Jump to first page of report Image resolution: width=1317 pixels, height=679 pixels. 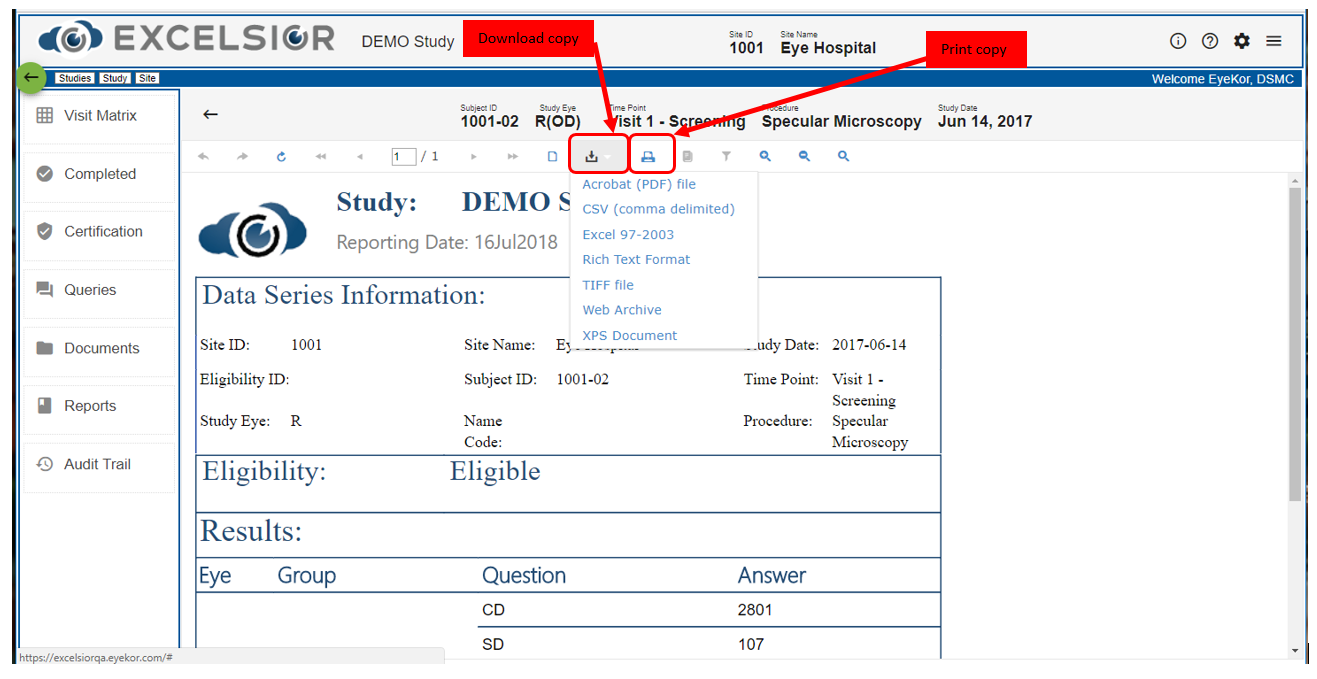(321, 156)
